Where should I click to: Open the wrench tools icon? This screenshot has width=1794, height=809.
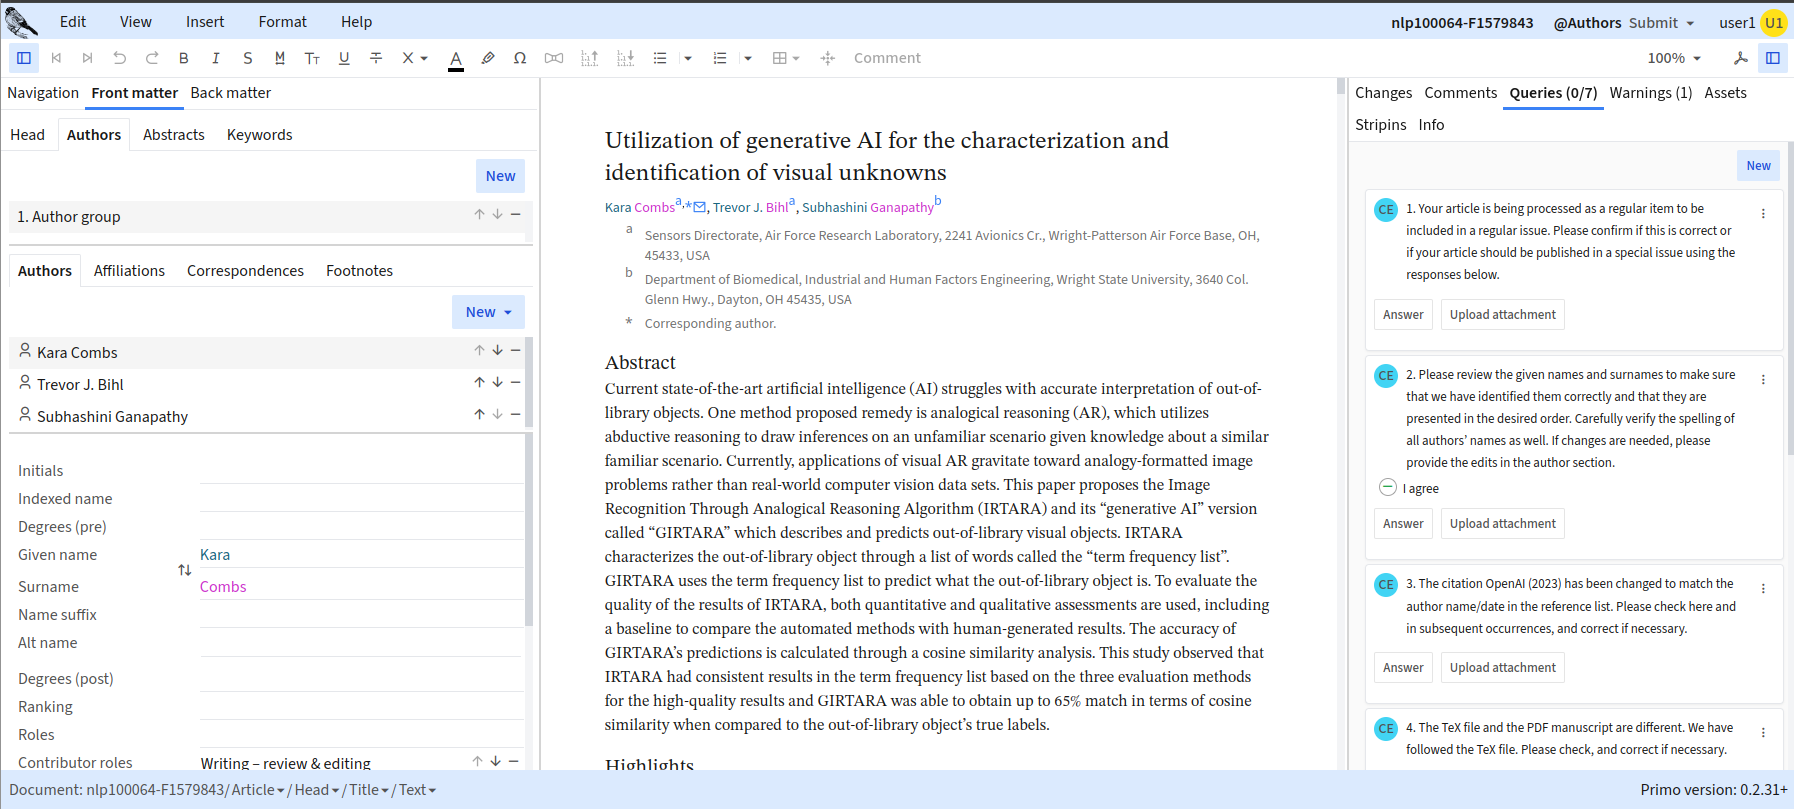point(1741,58)
